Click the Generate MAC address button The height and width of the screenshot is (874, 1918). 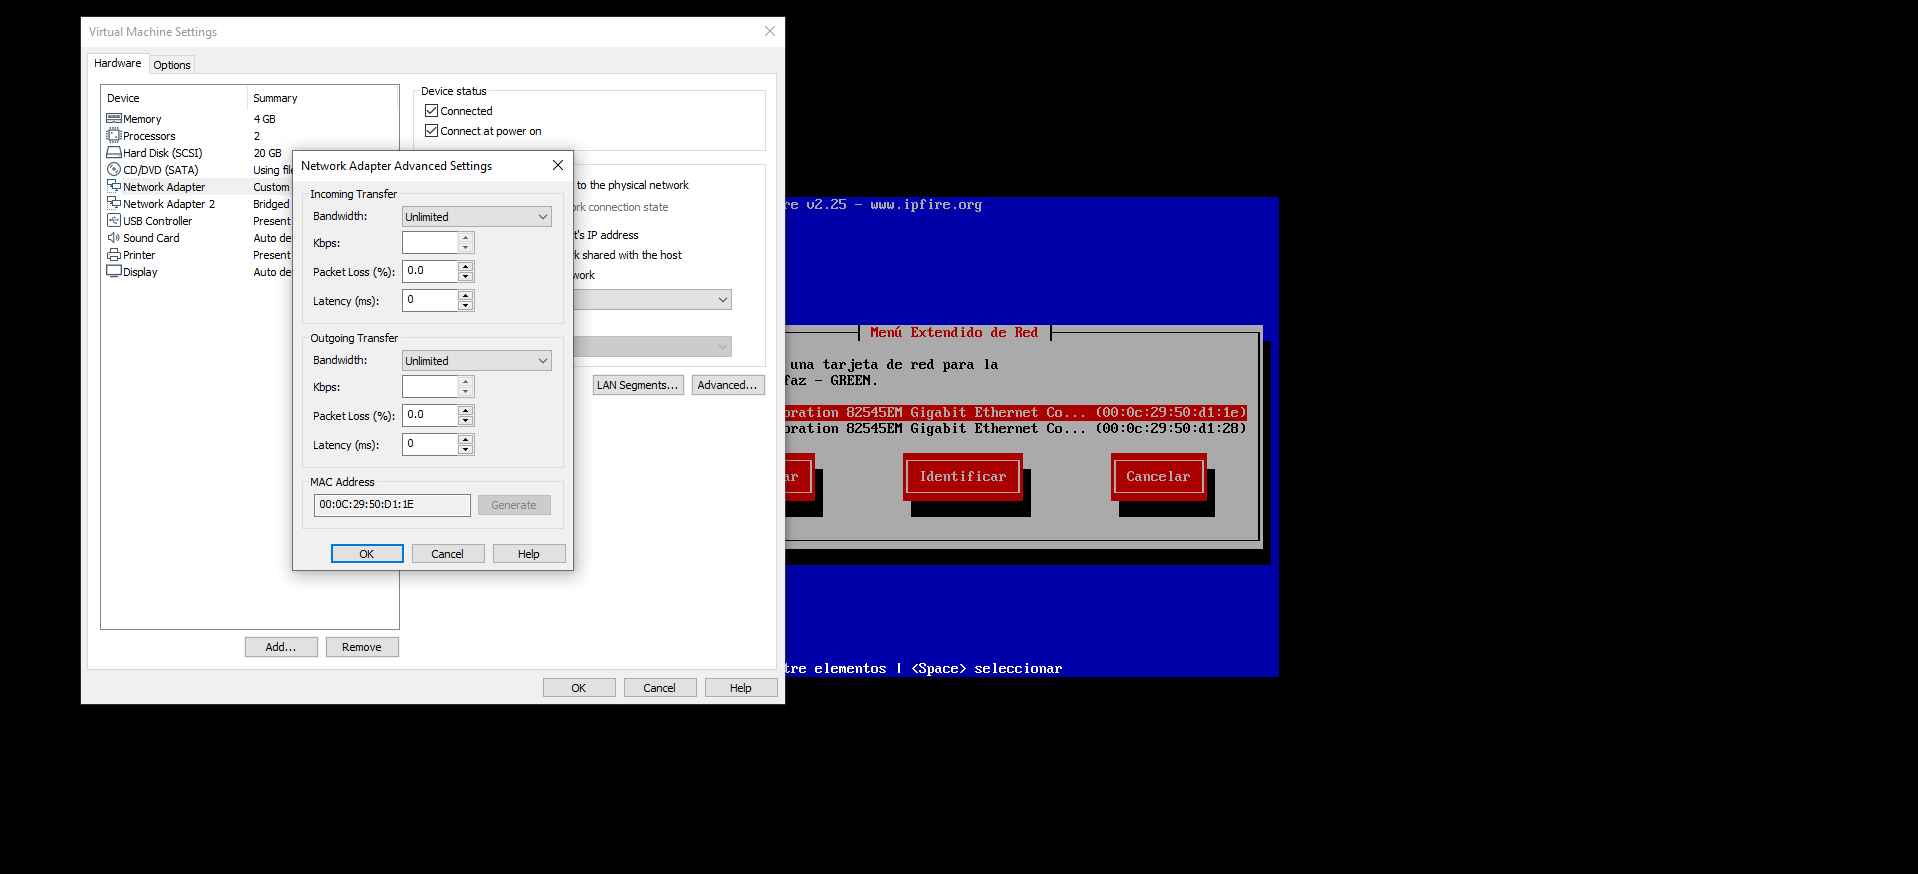click(514, 505)
